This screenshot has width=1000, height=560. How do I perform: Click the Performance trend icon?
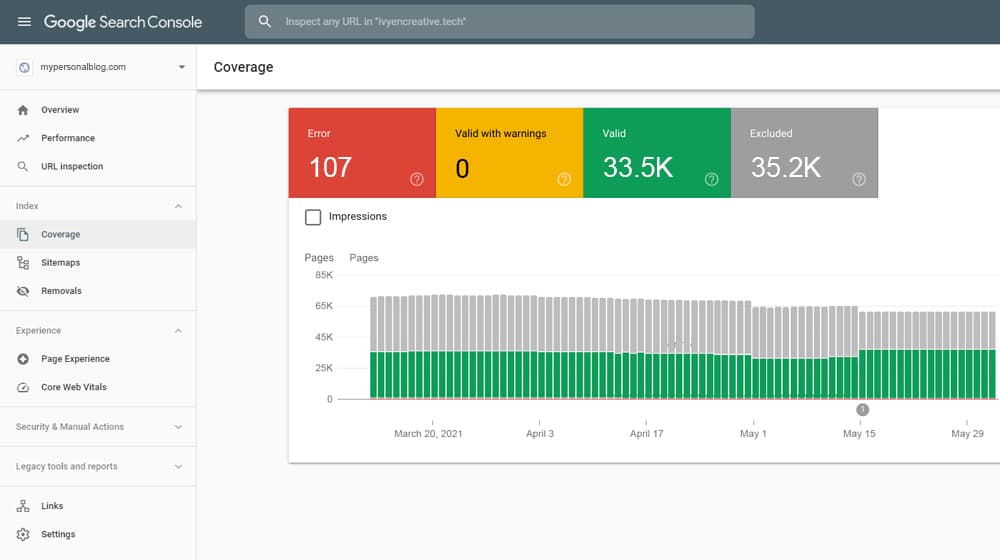coord(23,138)
